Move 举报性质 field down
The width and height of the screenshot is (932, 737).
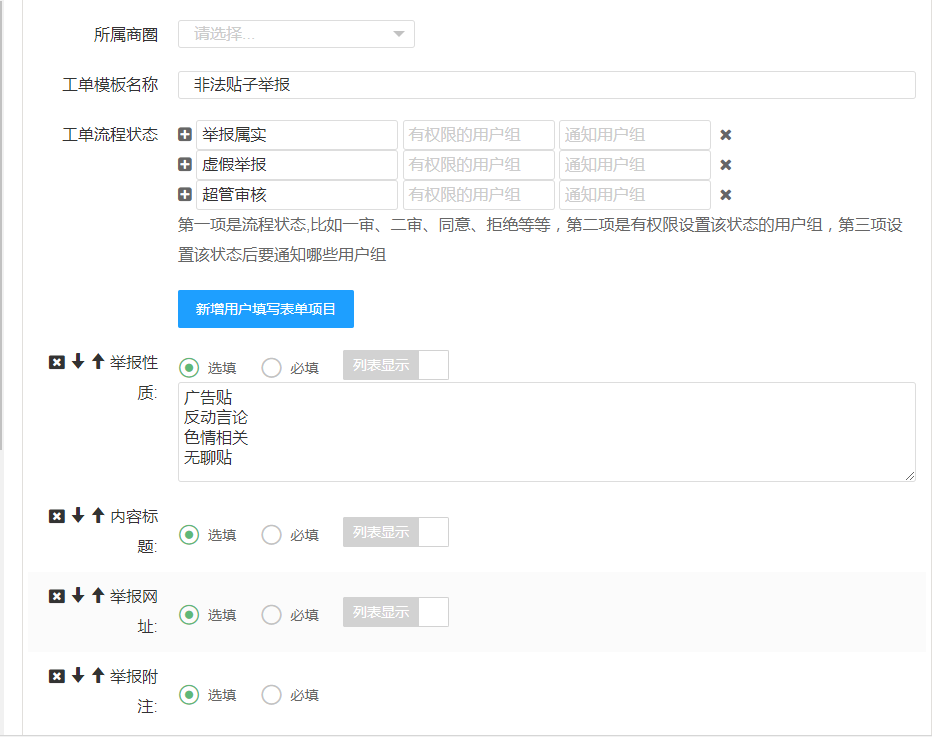pyautogui.click(x=78, y=362)
